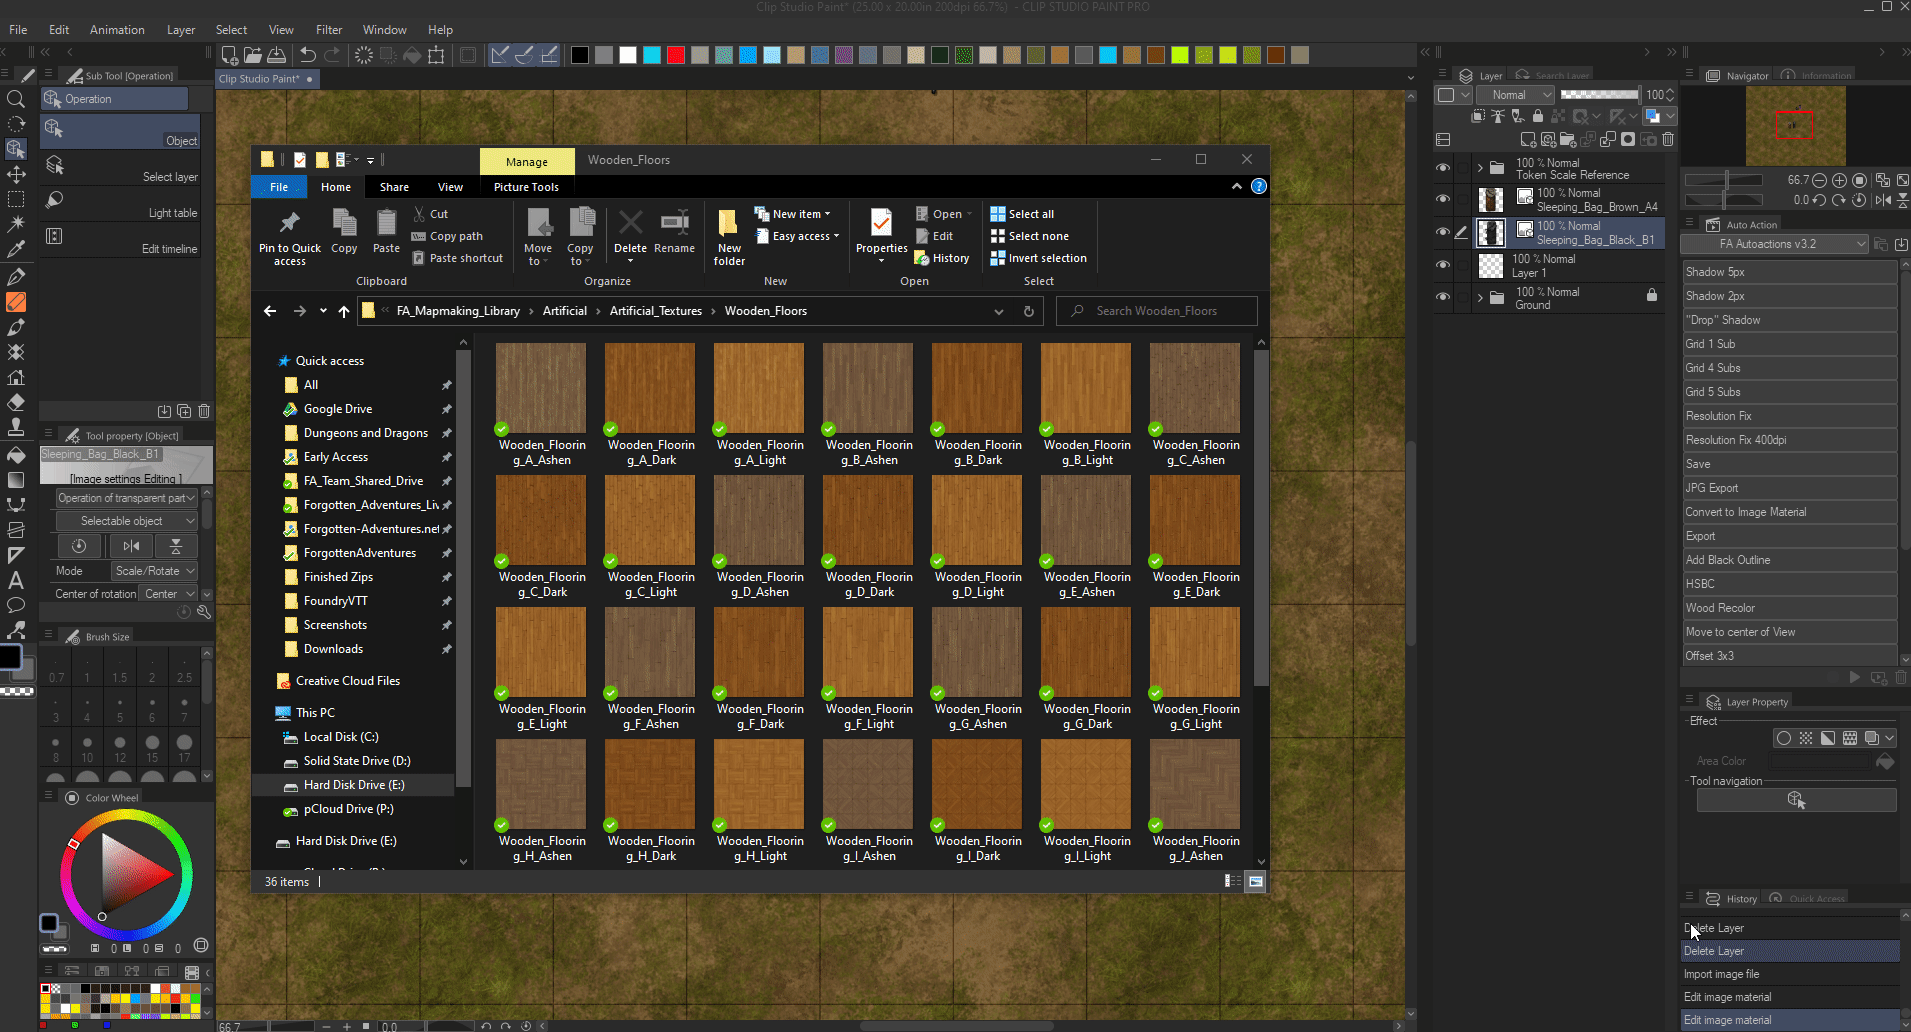Hide the Token Scale Reference layer folder
Screen dimensions: 1911x1032
click(1442, 168)
